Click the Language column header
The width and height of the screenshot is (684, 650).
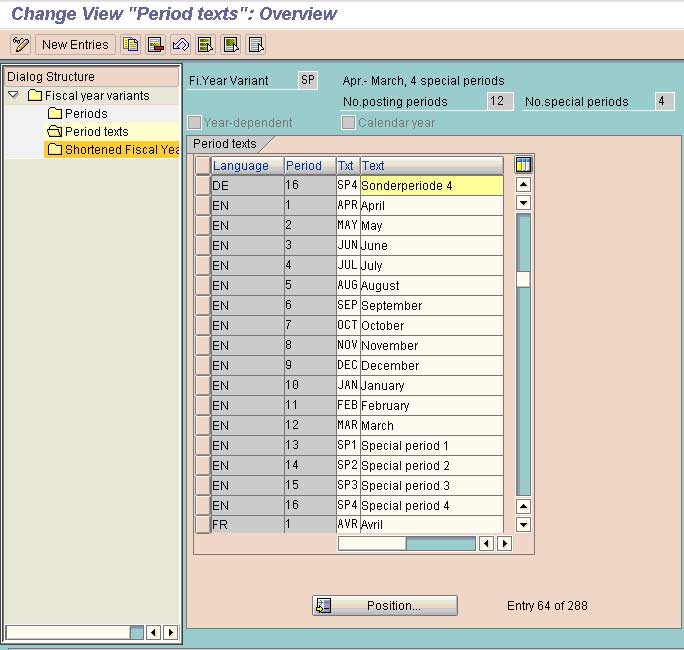247,166
